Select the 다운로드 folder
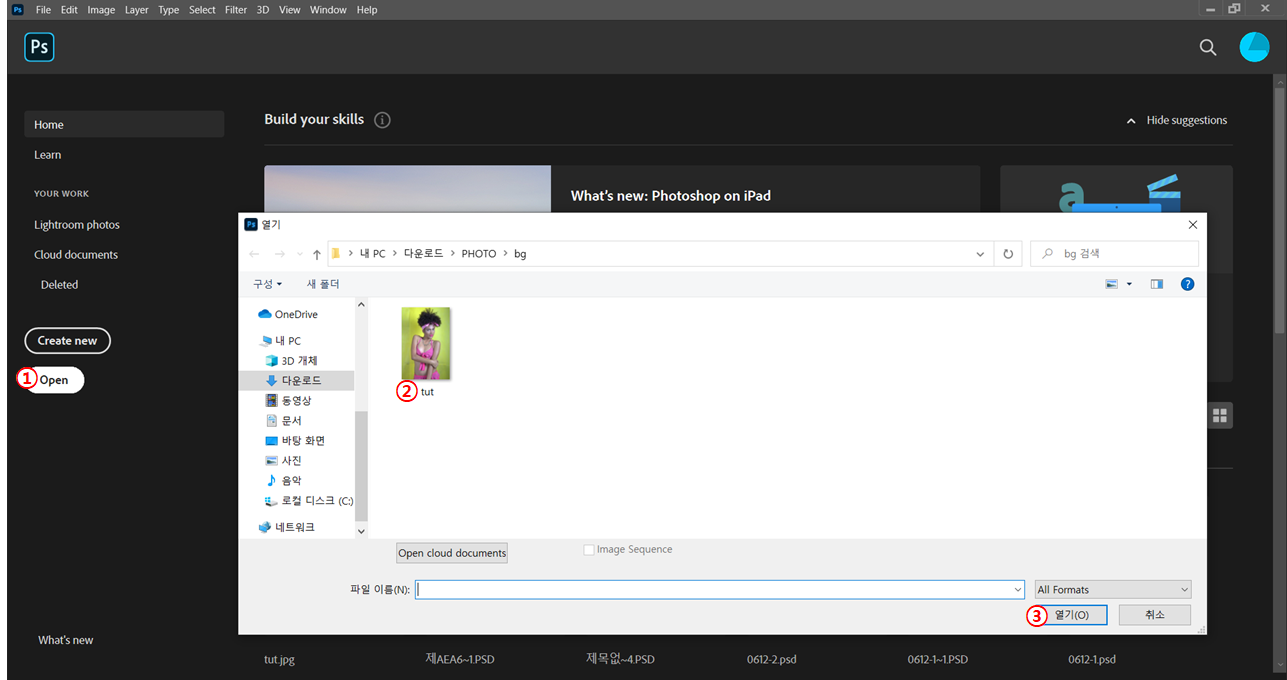The height and width of the screenshot is (680, 1287). tap(293, 380)
